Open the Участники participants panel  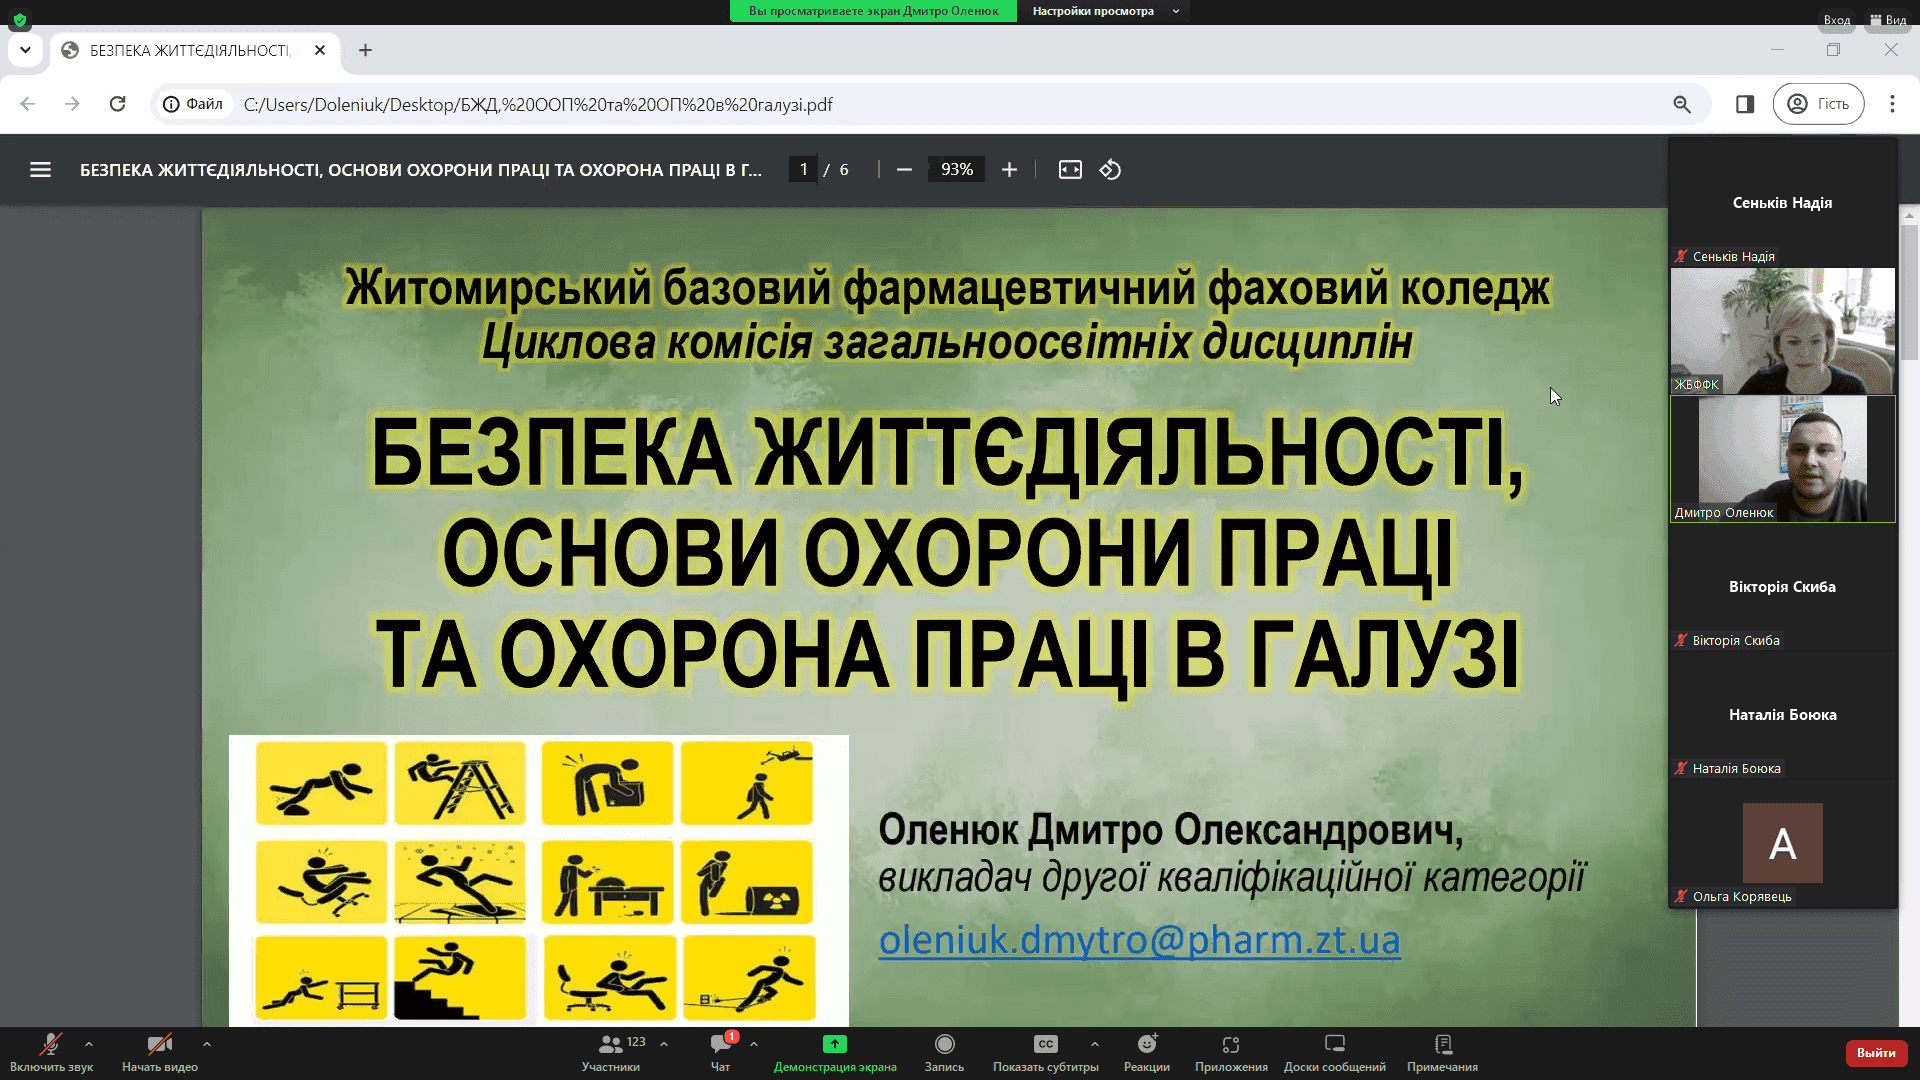[611, 1053]
